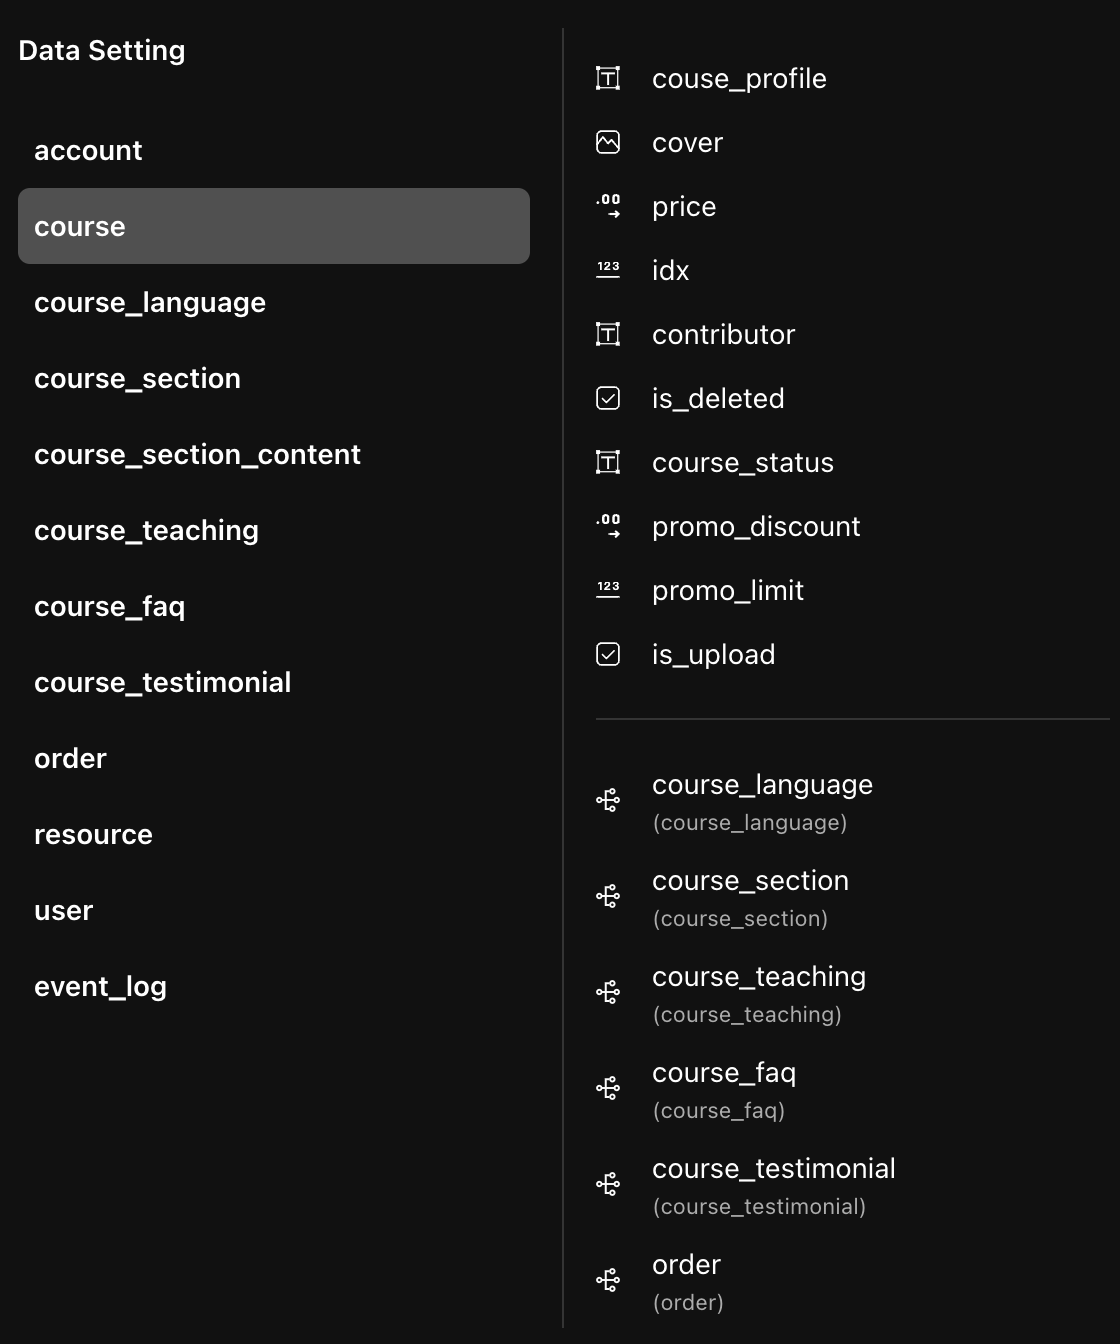Select the contributor field
The height and width of the screenshot is (1344, 1120).
pyautogui.click(x=723, y=334)
